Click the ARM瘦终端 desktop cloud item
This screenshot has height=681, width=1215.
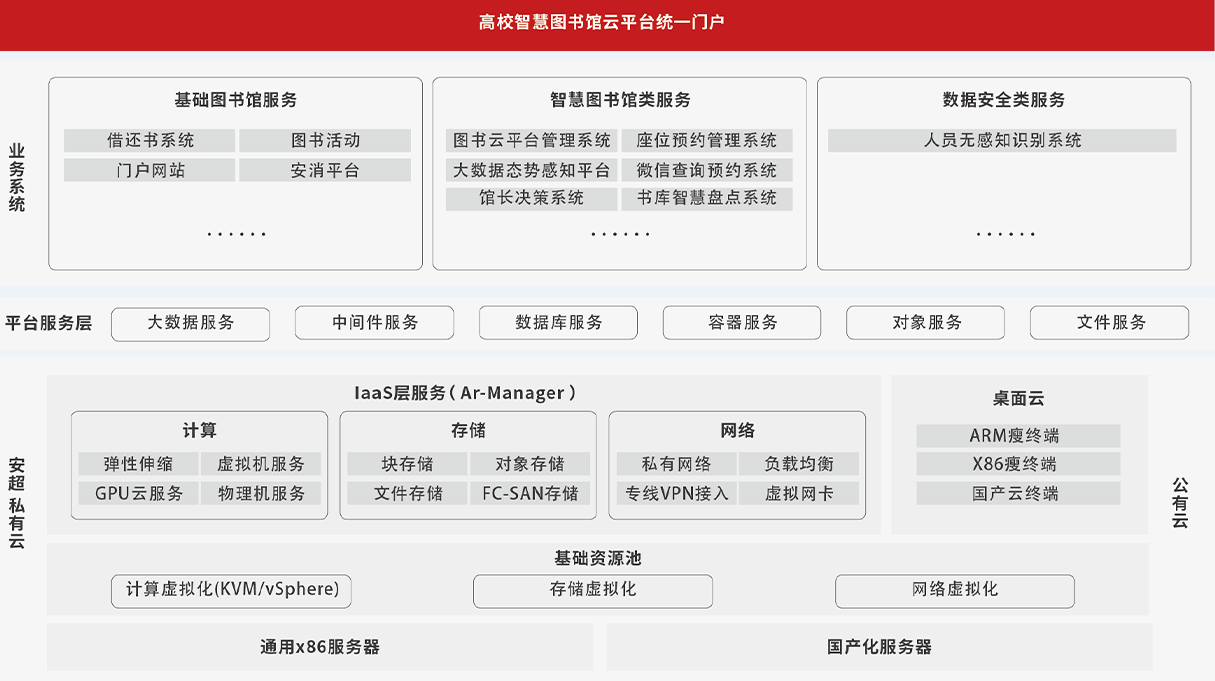(1018, 436)
